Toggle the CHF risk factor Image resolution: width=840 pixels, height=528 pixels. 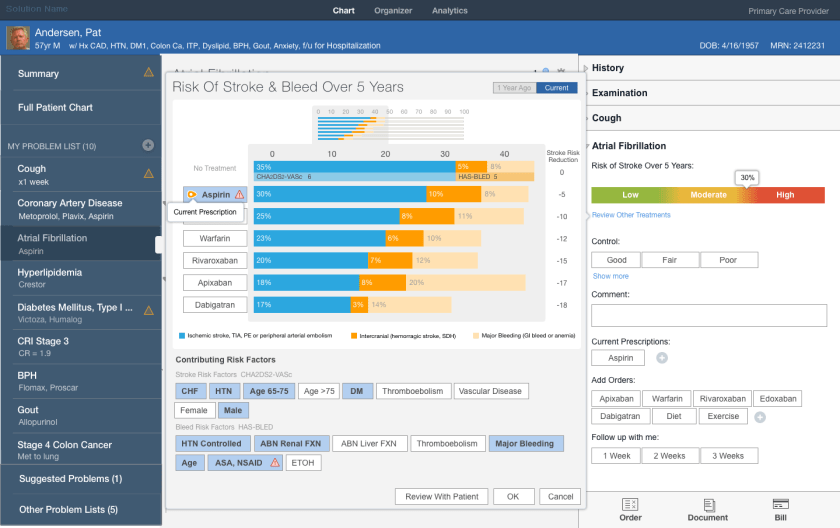pyautogui.click(x=189, y=392)
